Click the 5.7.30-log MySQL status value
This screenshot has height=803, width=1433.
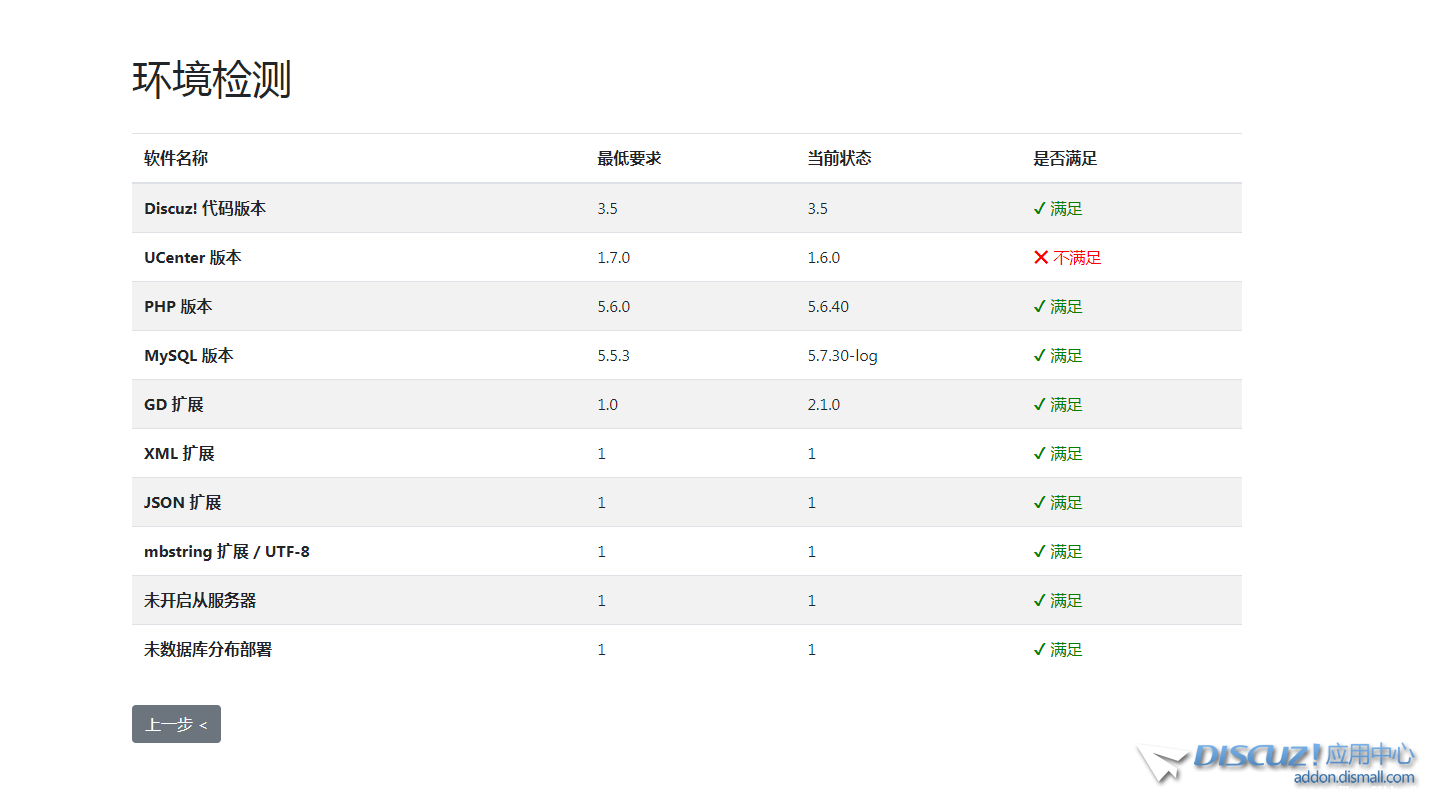pyautogui.click(x=842, y=356)
